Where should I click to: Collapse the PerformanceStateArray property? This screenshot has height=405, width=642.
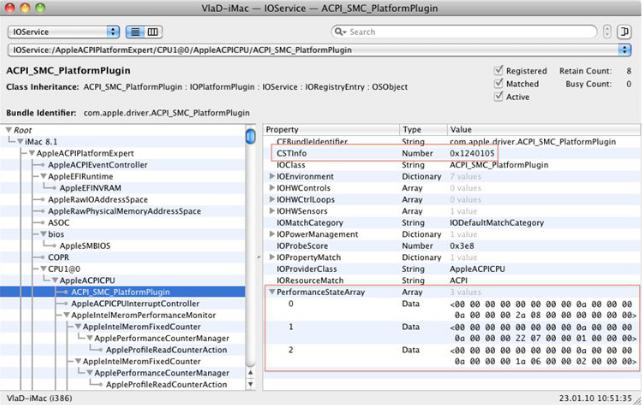pos(271,292)
